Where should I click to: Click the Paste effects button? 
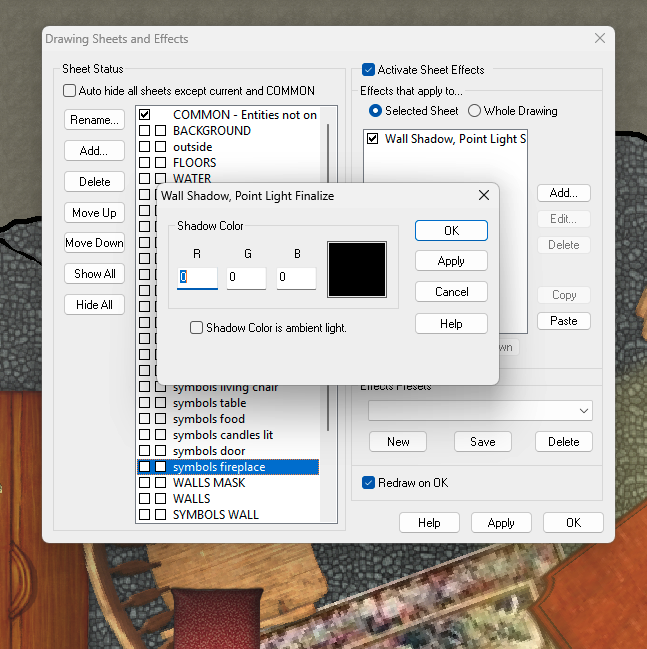563,321
